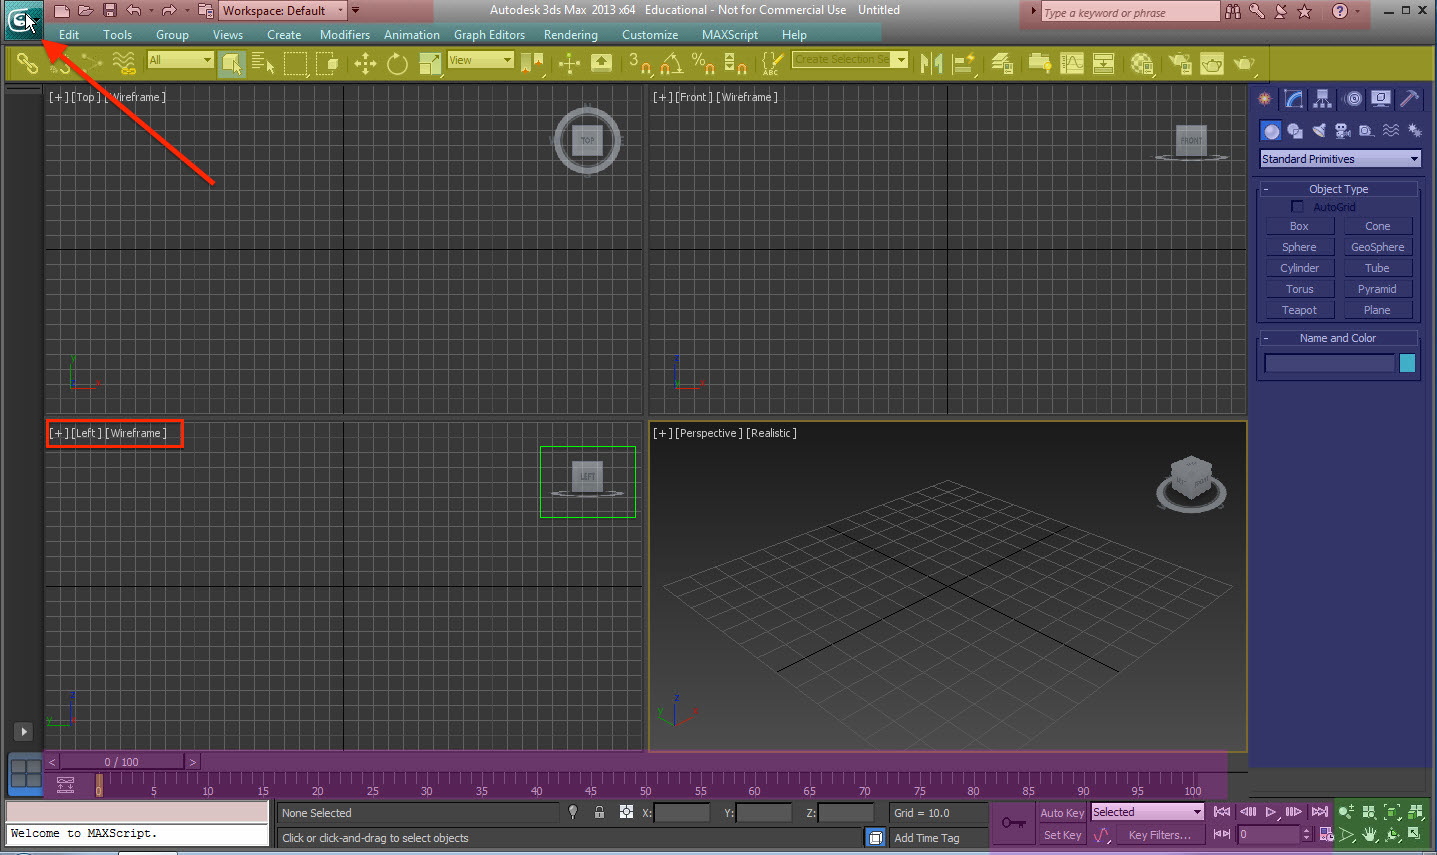
Task: Open the Graph Editors menu
Action: click(489, 34)
